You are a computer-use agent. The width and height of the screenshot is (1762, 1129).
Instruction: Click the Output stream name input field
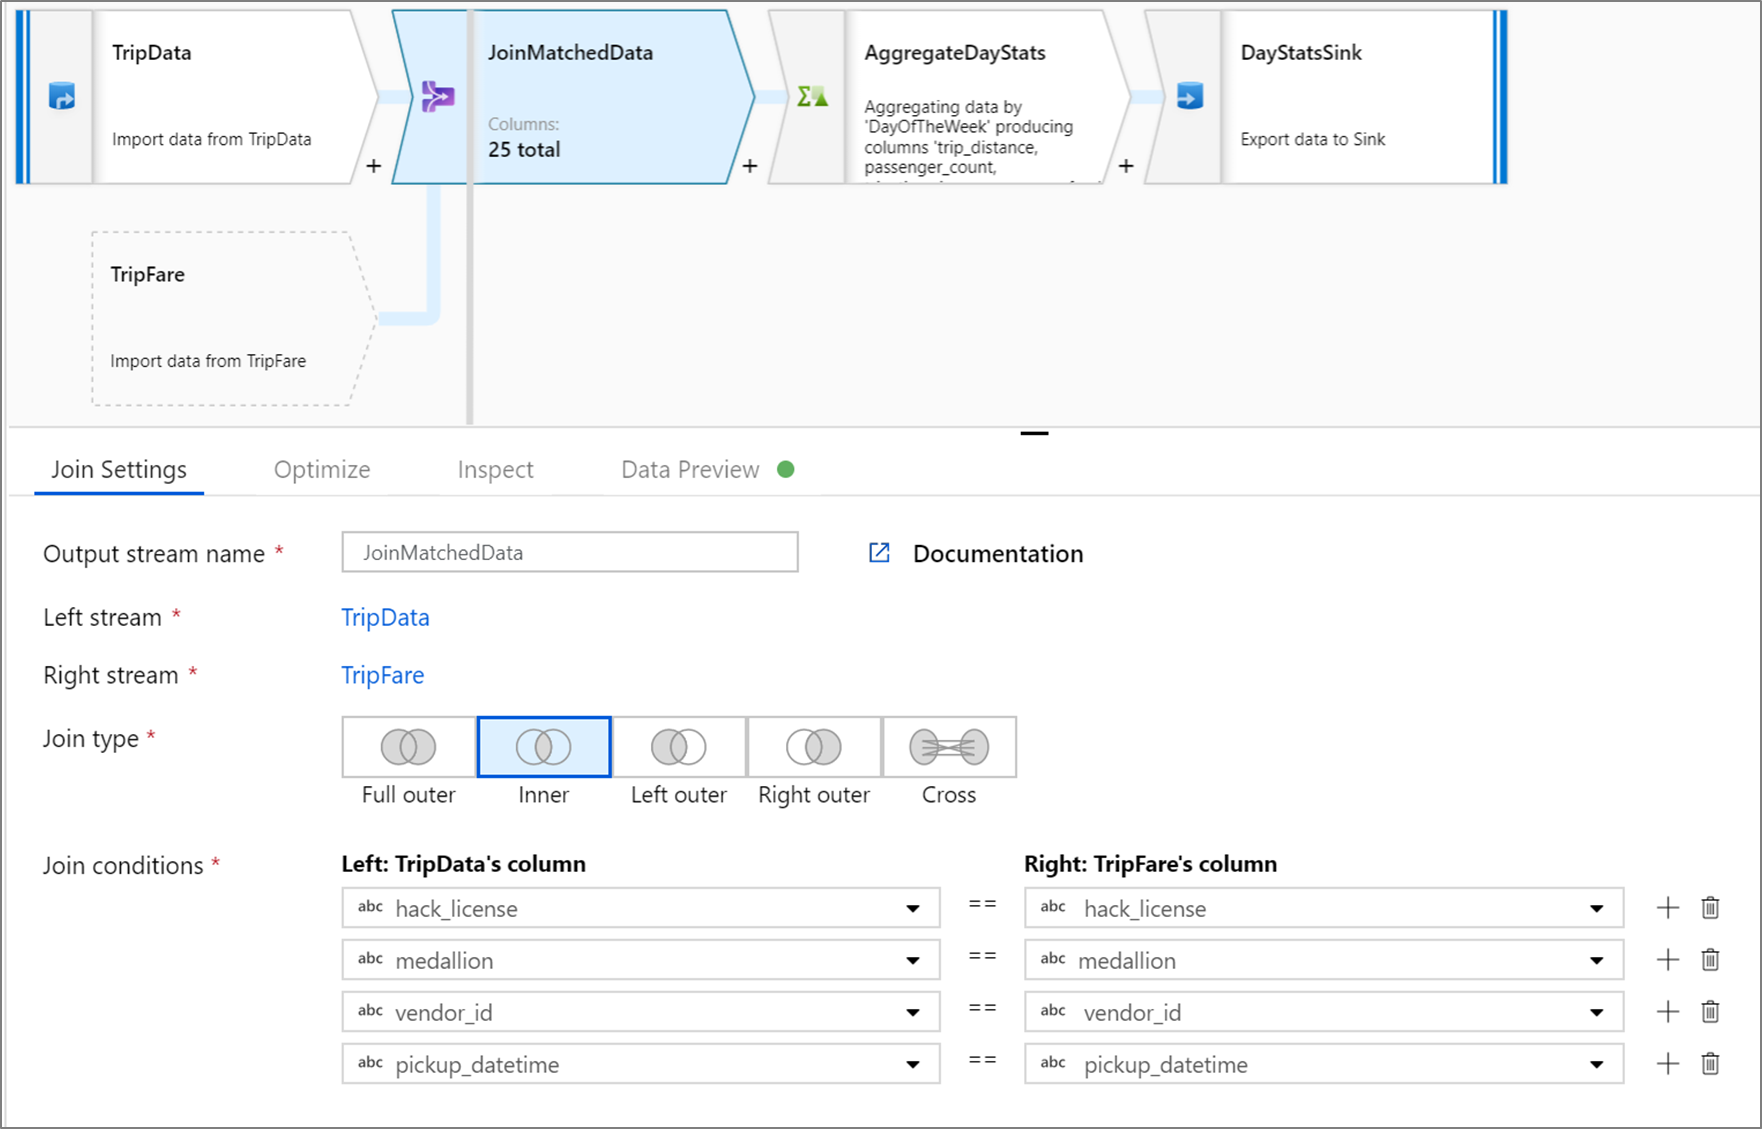coord(569,552)
